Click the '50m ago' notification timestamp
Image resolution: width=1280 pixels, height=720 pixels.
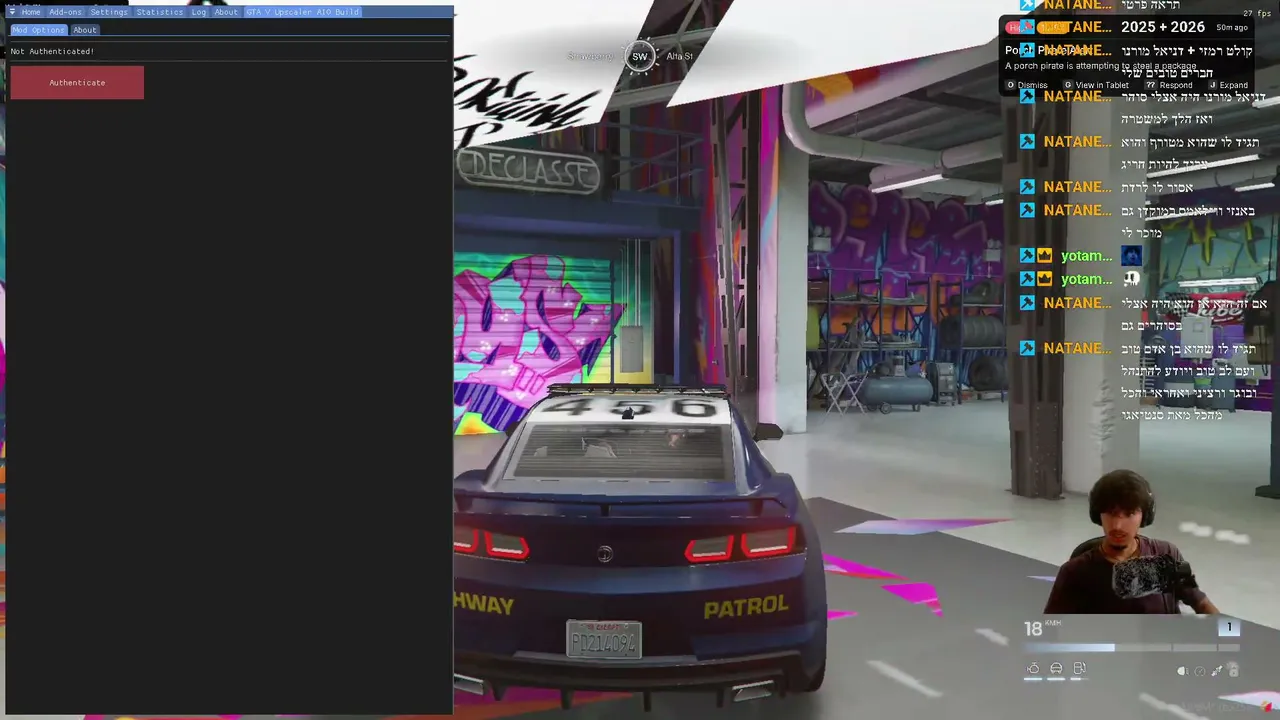click(x=1232, y=28)
